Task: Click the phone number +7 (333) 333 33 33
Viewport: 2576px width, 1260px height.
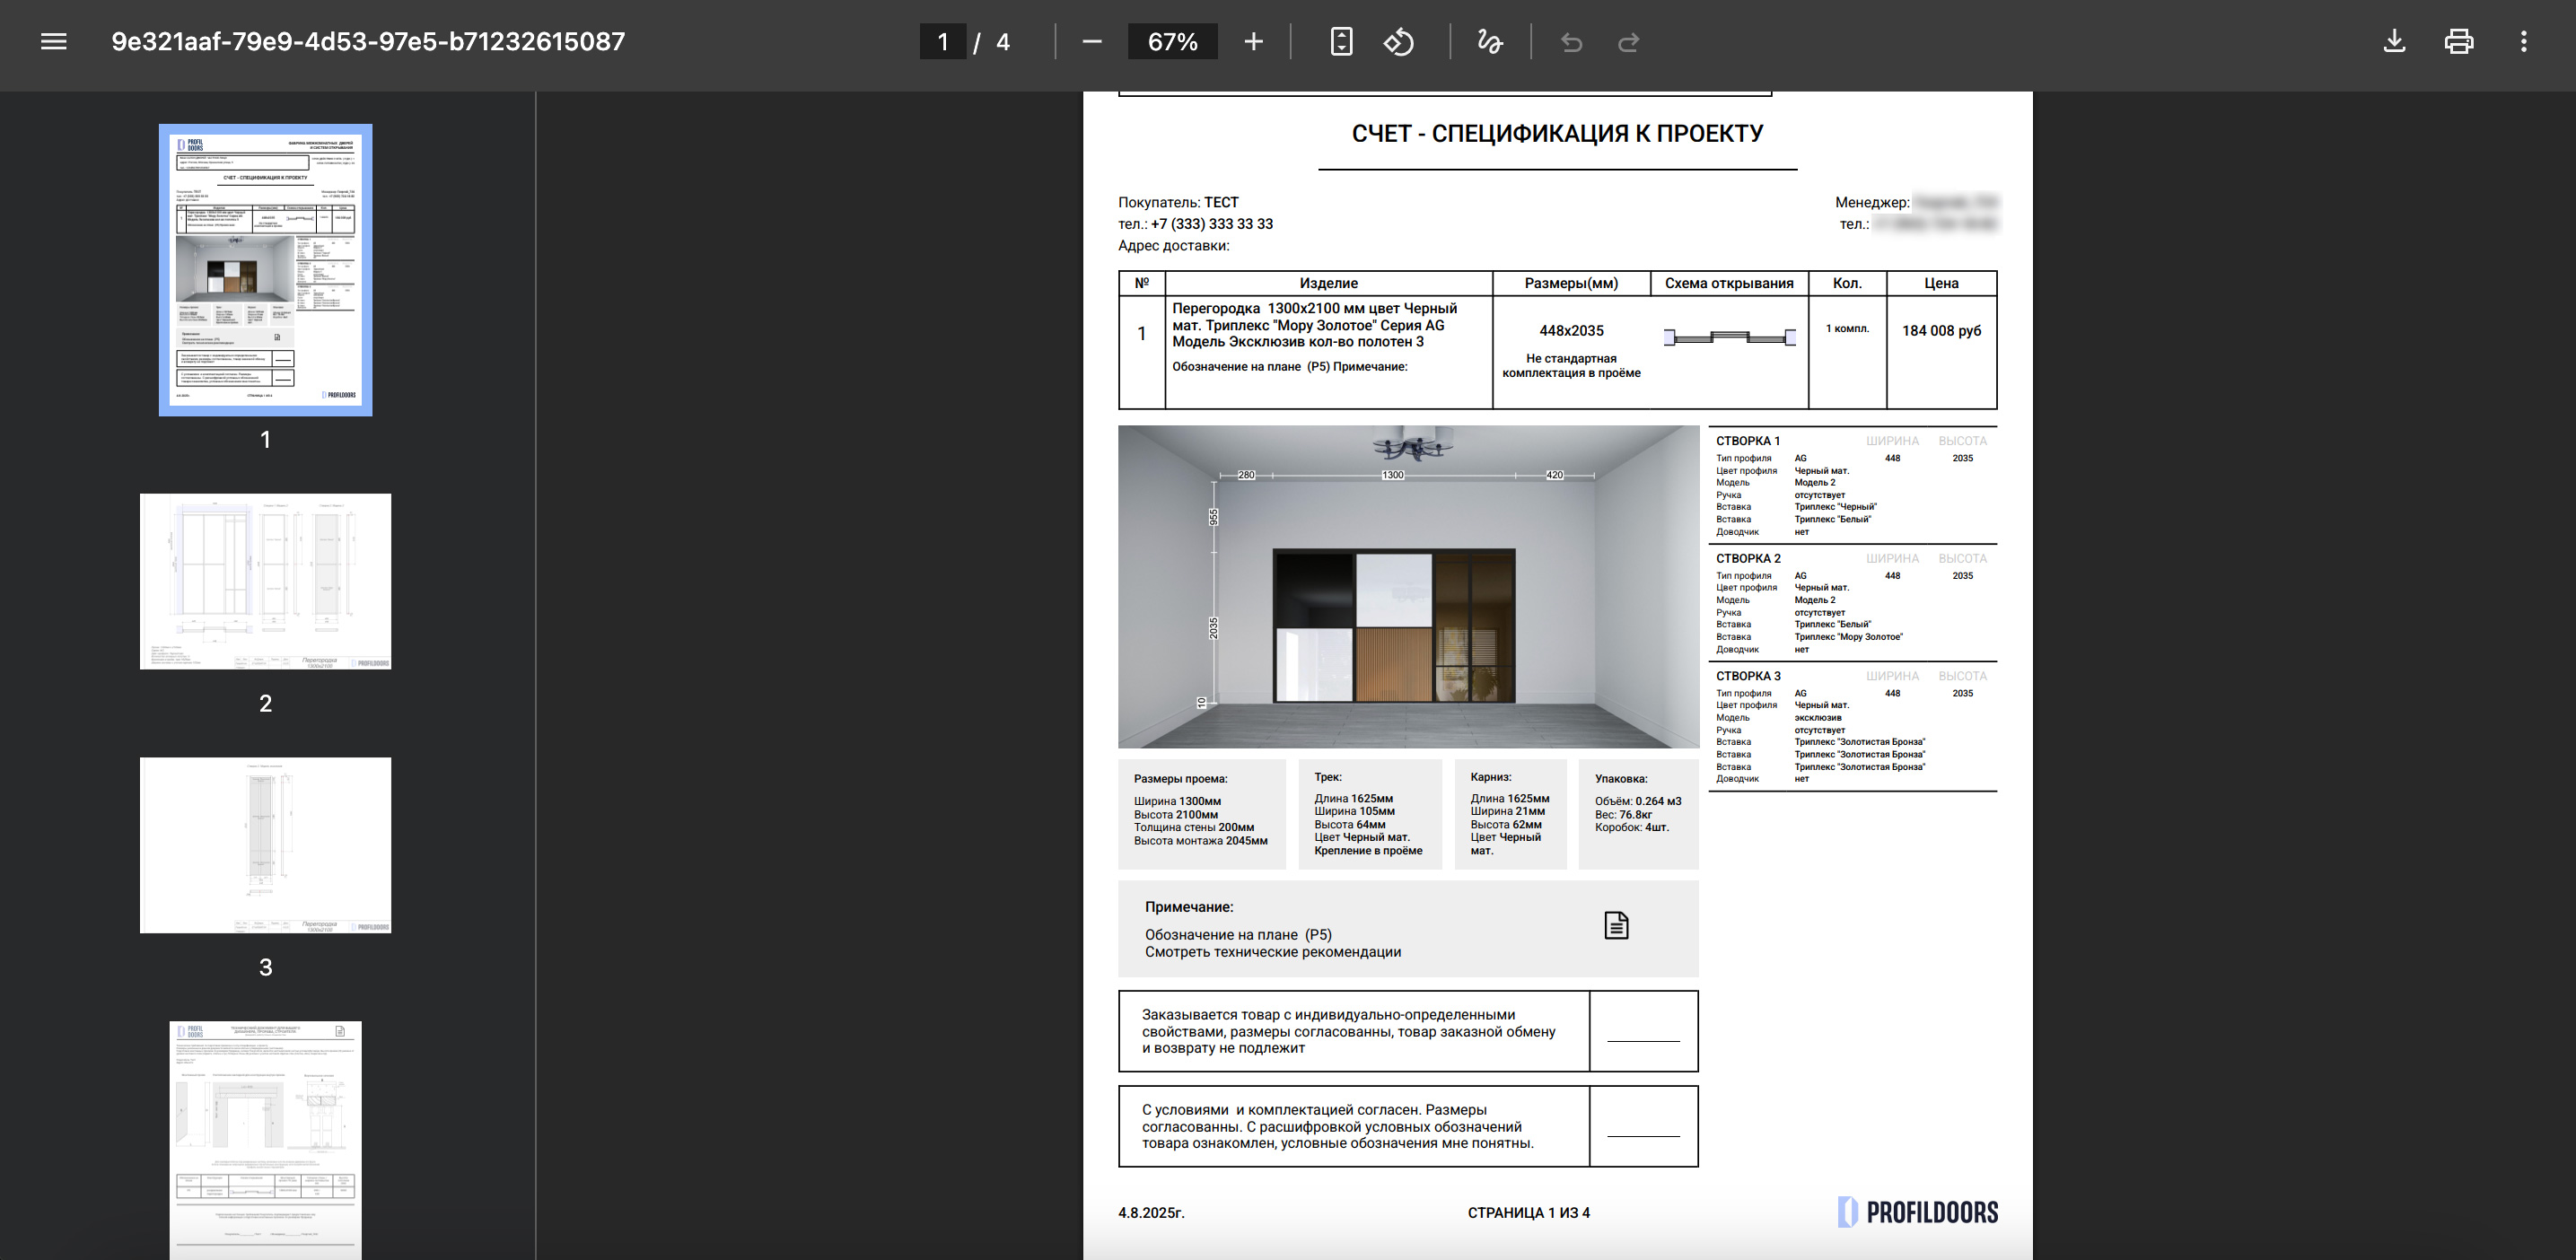Action: tap(1212, 224)
